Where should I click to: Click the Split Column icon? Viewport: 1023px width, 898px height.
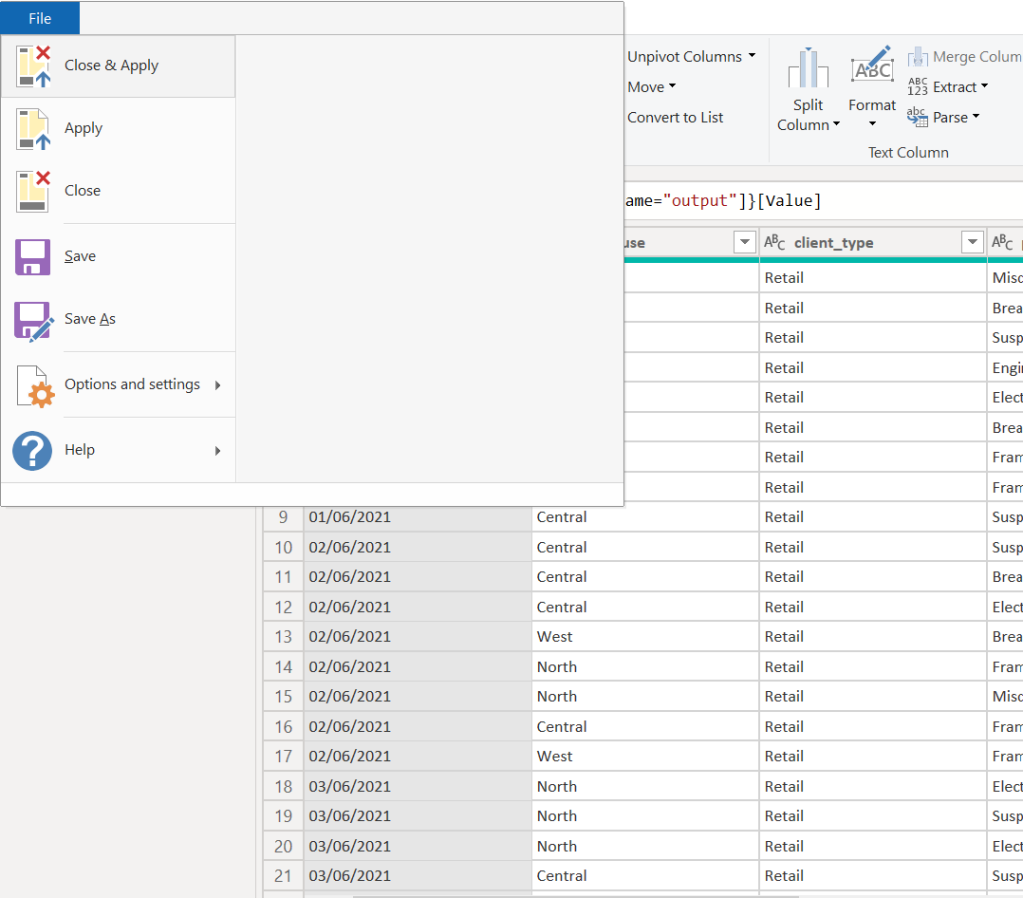808,69
